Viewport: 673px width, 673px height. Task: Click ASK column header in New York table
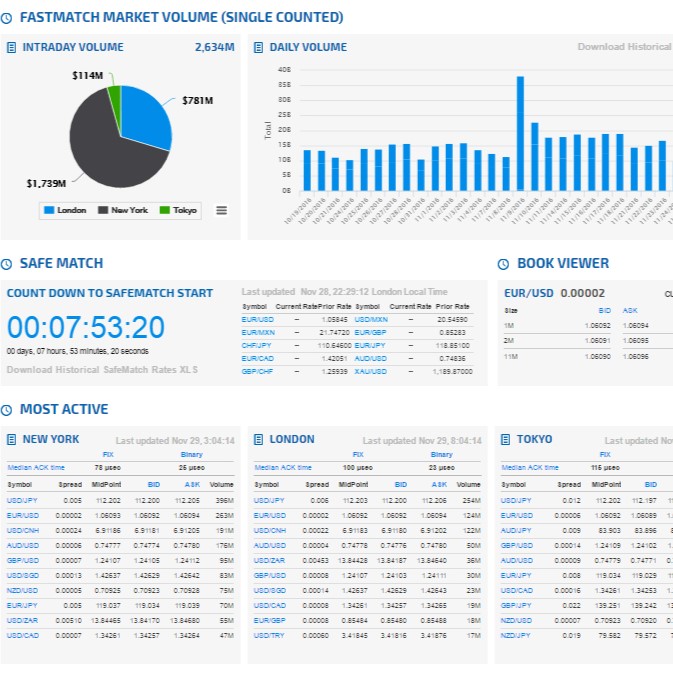point(192,484)
